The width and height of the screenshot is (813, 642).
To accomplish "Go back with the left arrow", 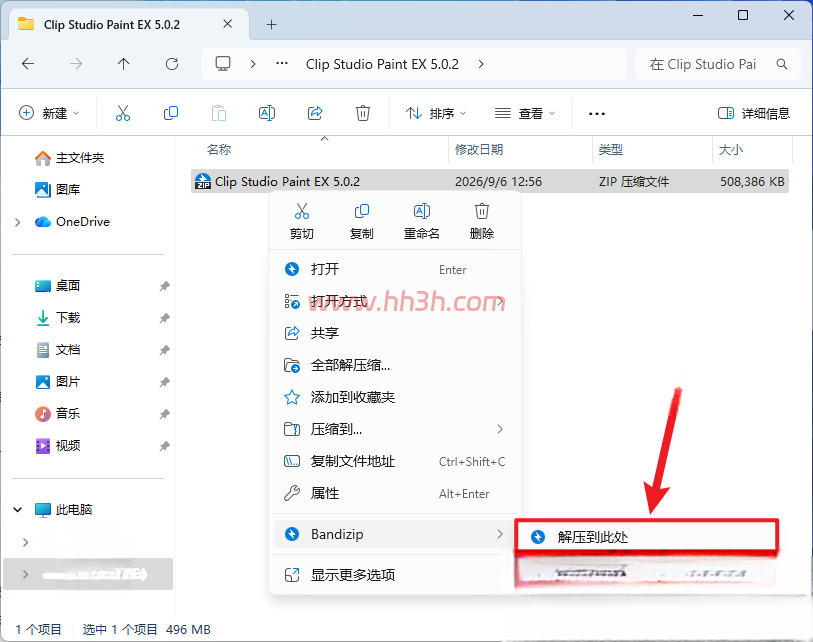I will tap(28, 64).
